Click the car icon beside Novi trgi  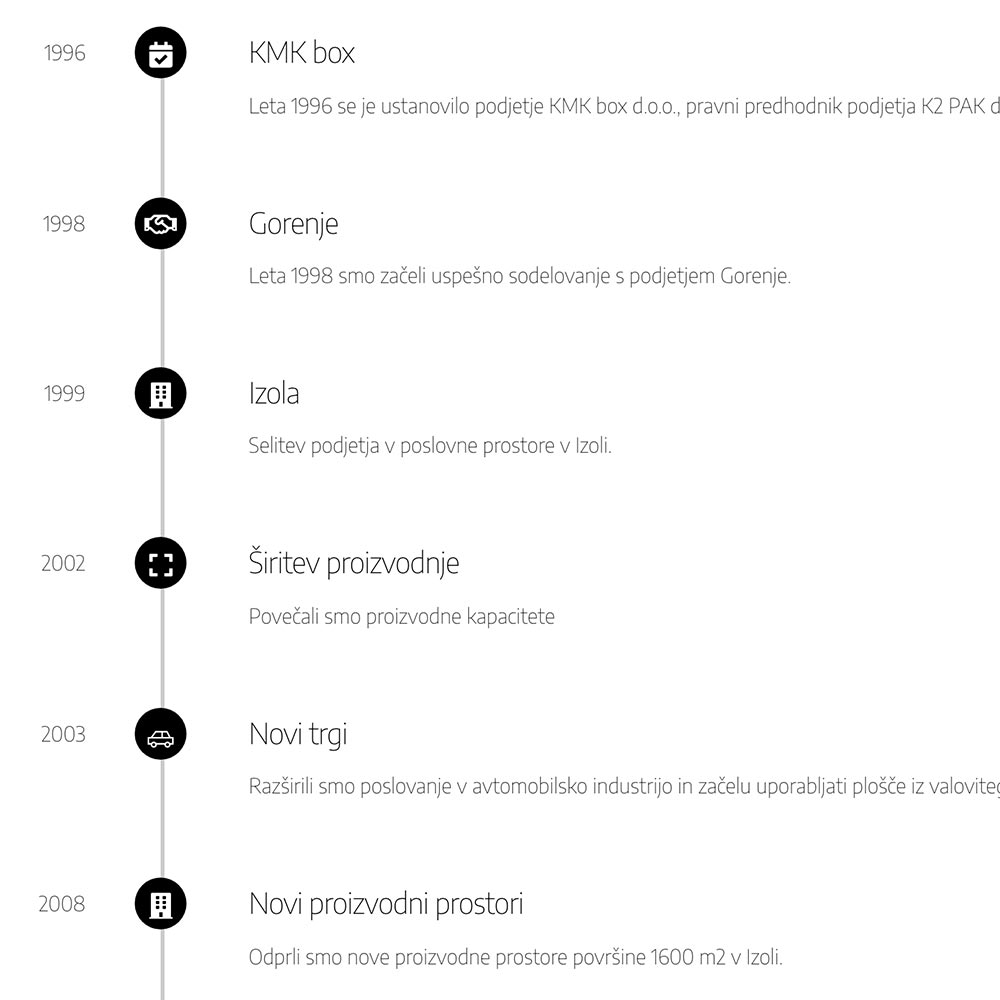[x=160, y=735]
